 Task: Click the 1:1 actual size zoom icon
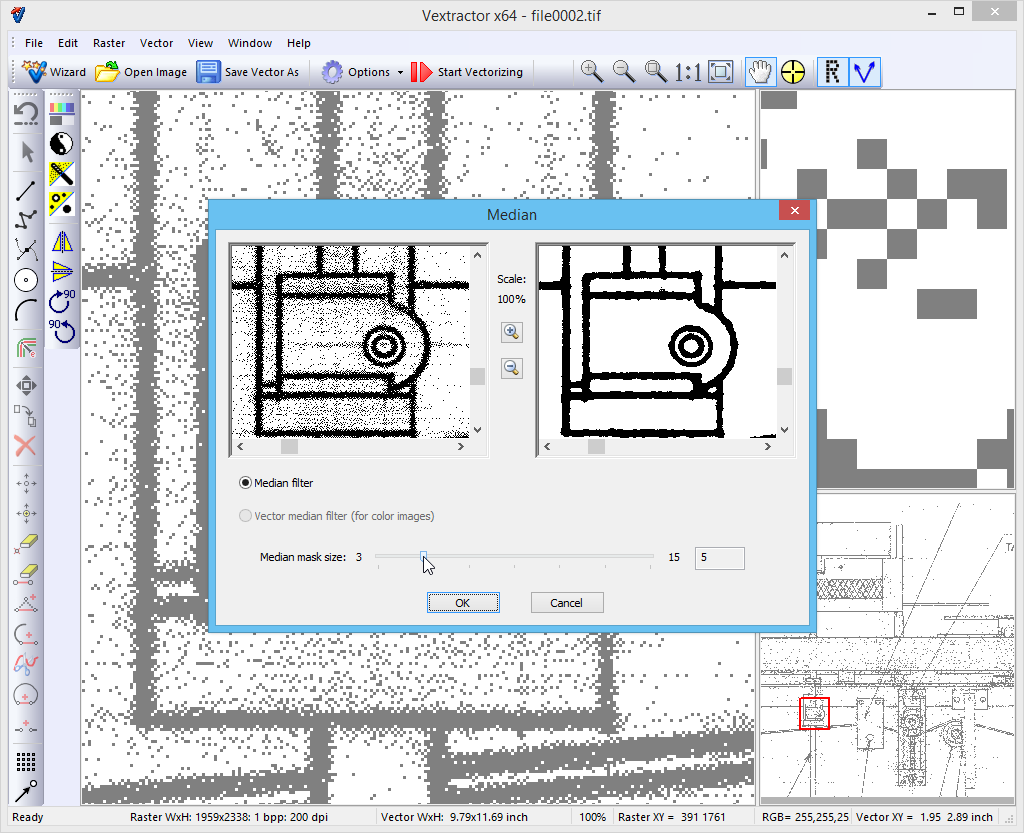(688, 72)
